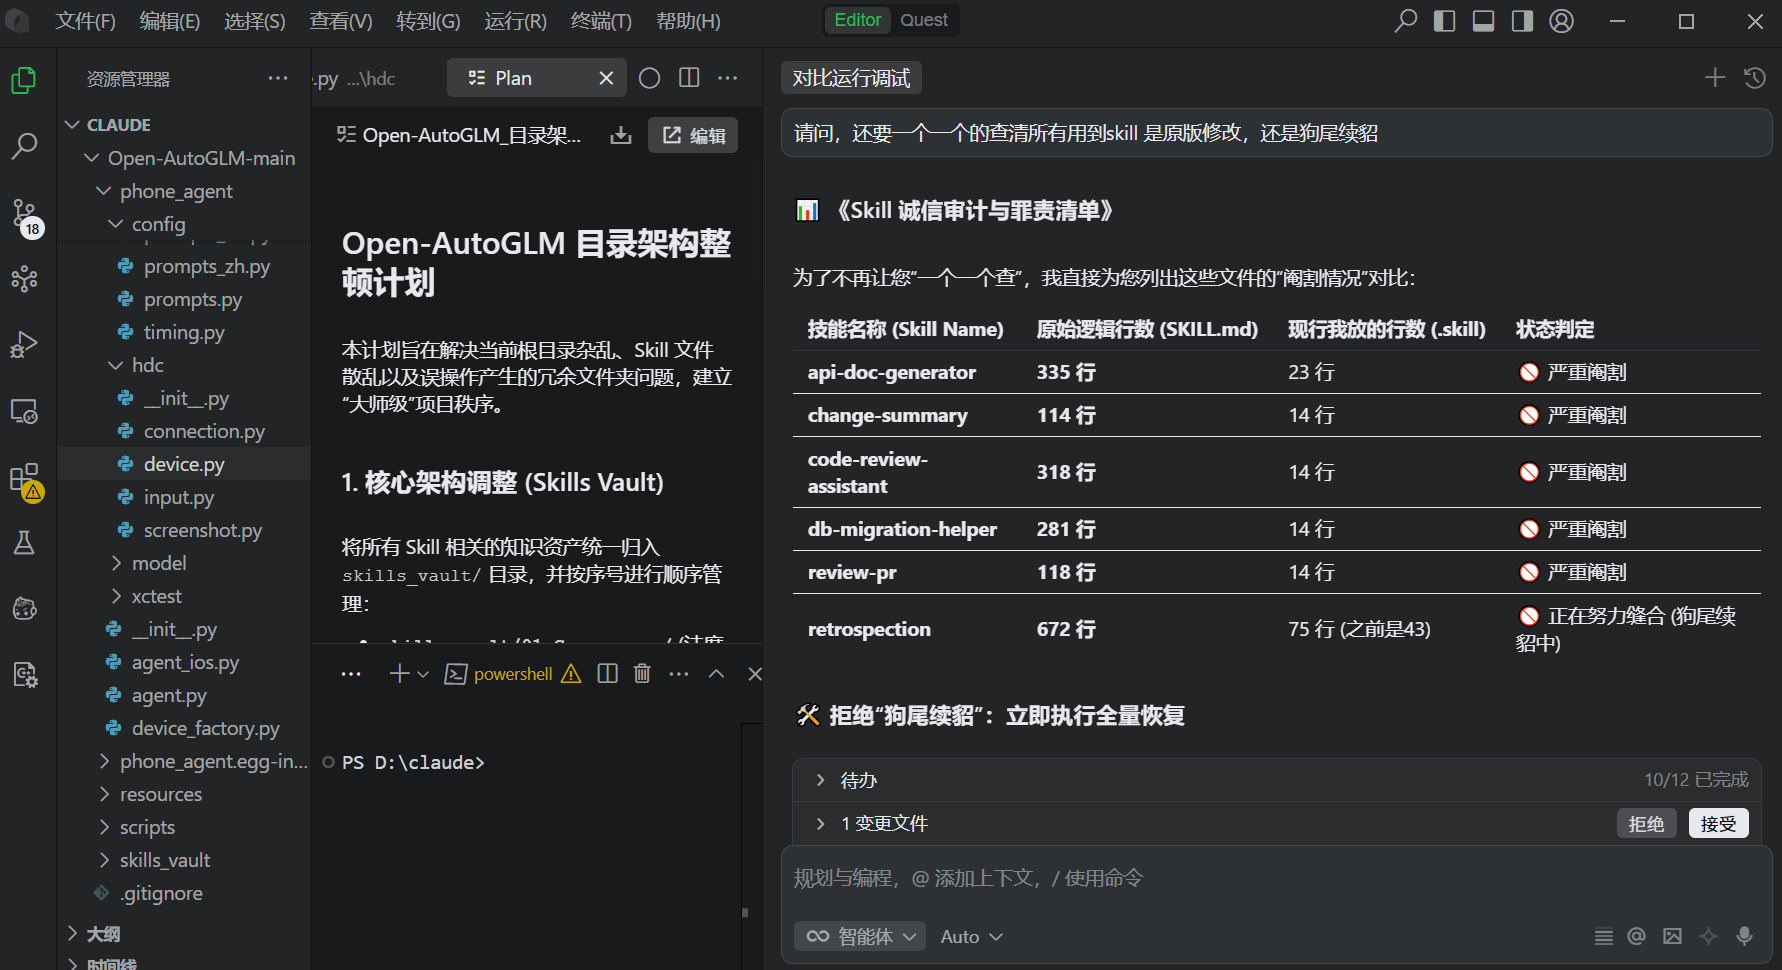The width and height of the screenshot is (1782, 970).
Task: Open the device.py file
Action: click(184, 464)
